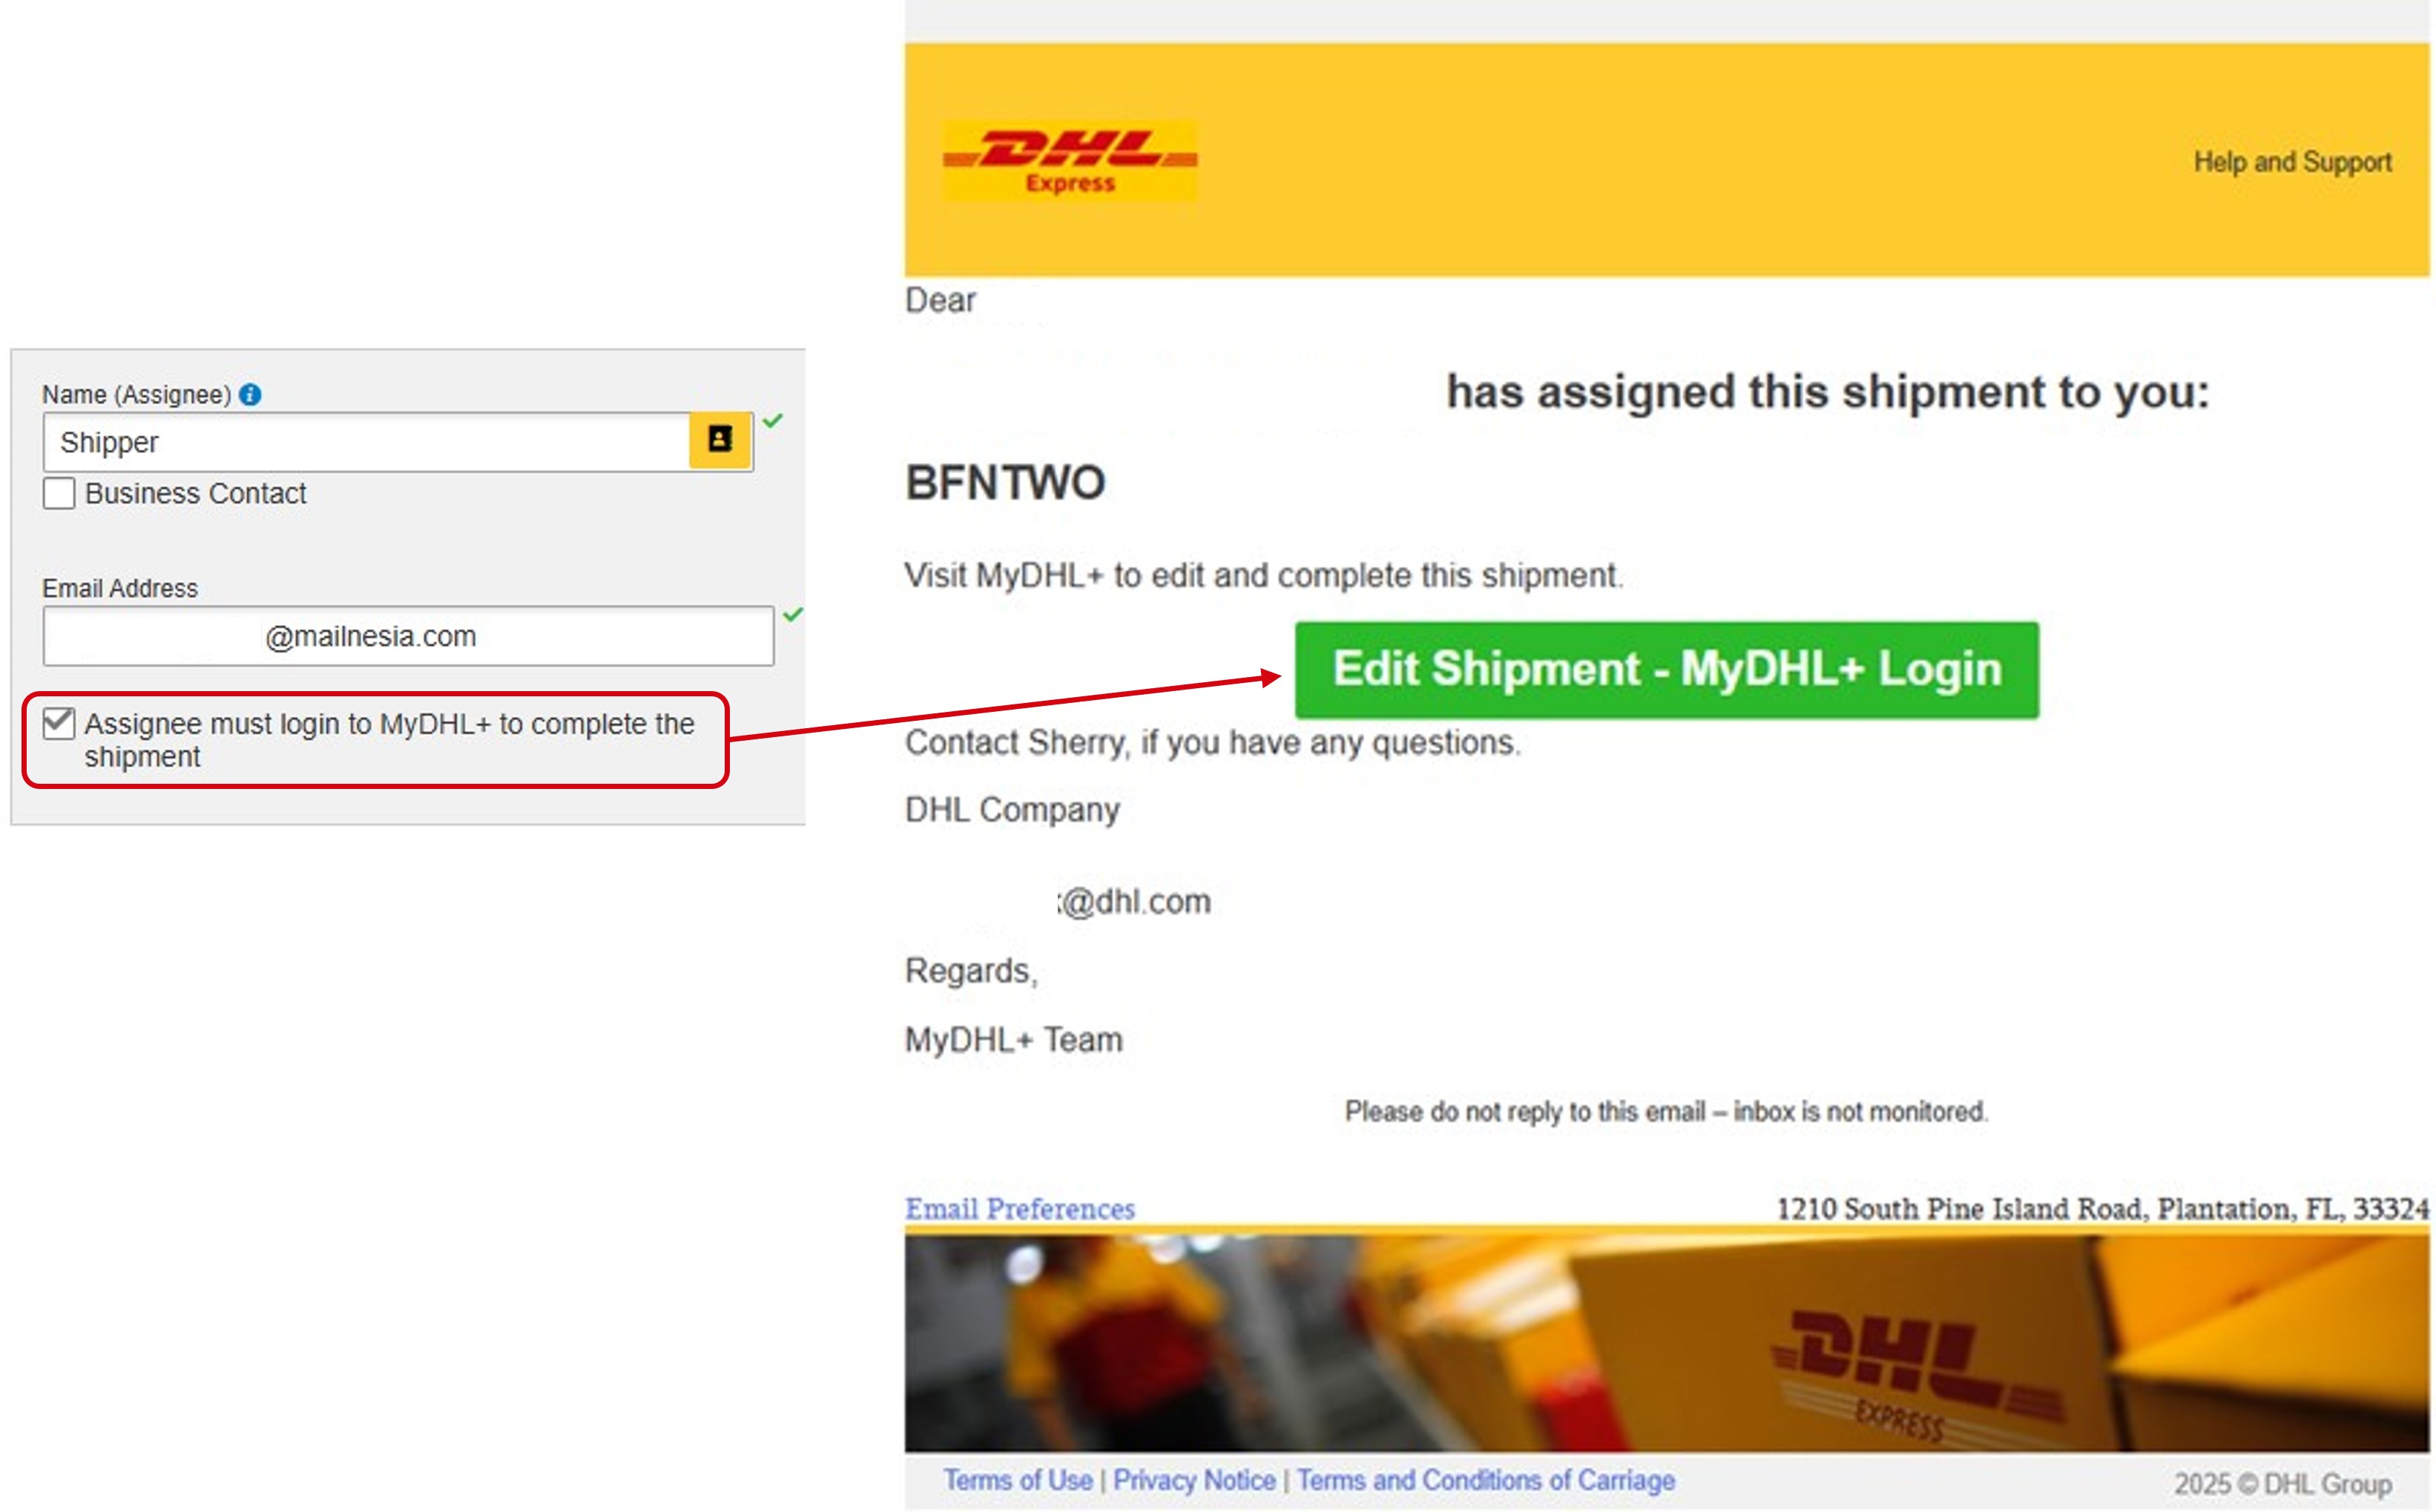Click the DHL box banner image
Image resolution: width=2436 pixels, height=1512 pixels.
click(1666, 1343)
